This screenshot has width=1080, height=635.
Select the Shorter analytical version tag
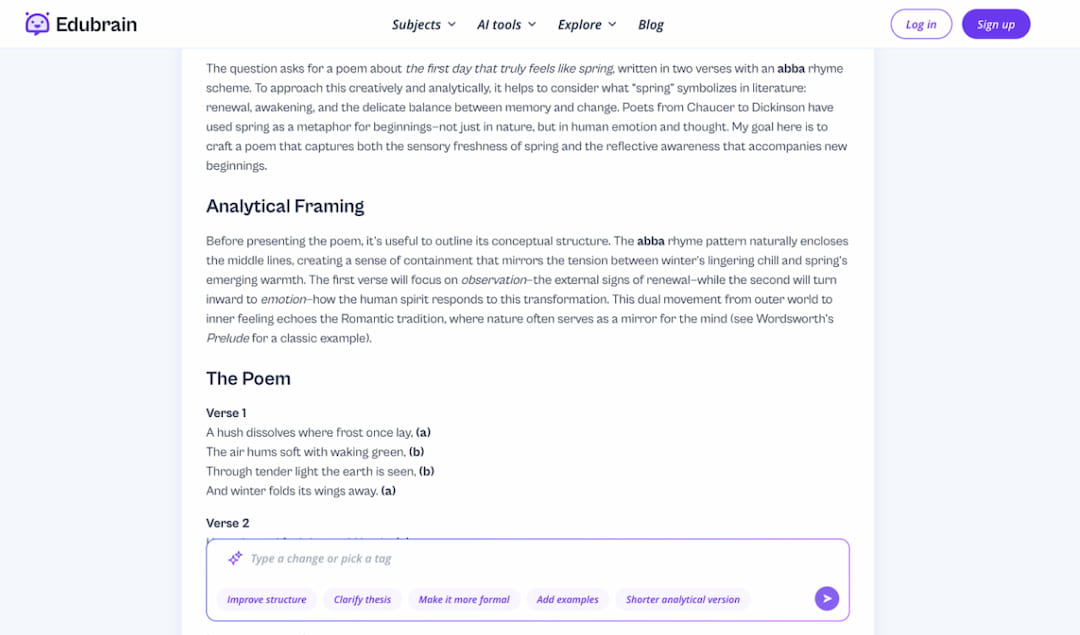tap(683, 599)
